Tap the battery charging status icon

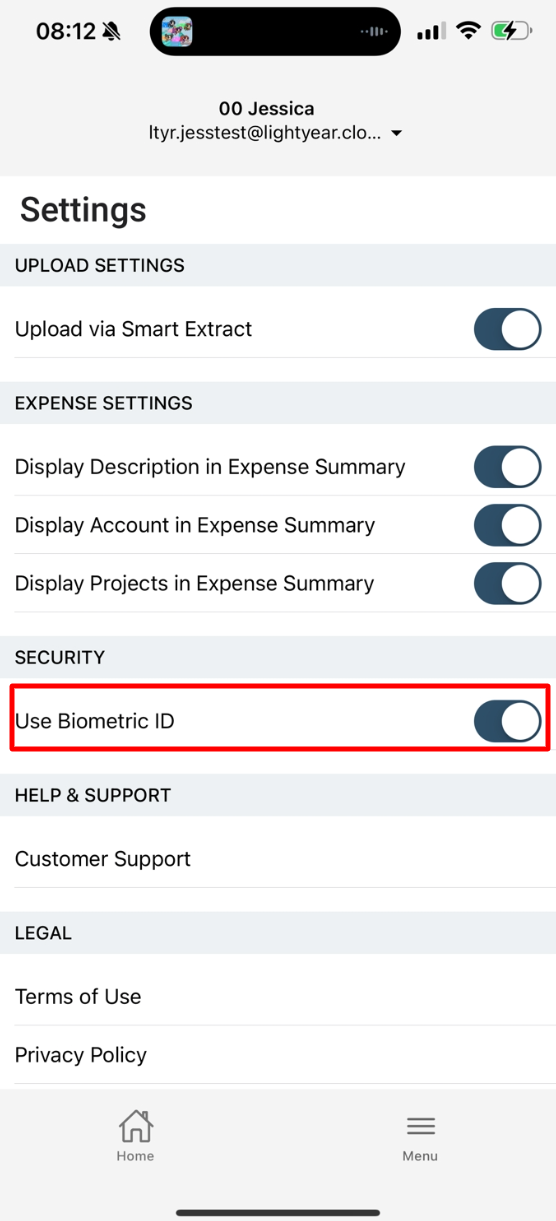tap(511, 31)
